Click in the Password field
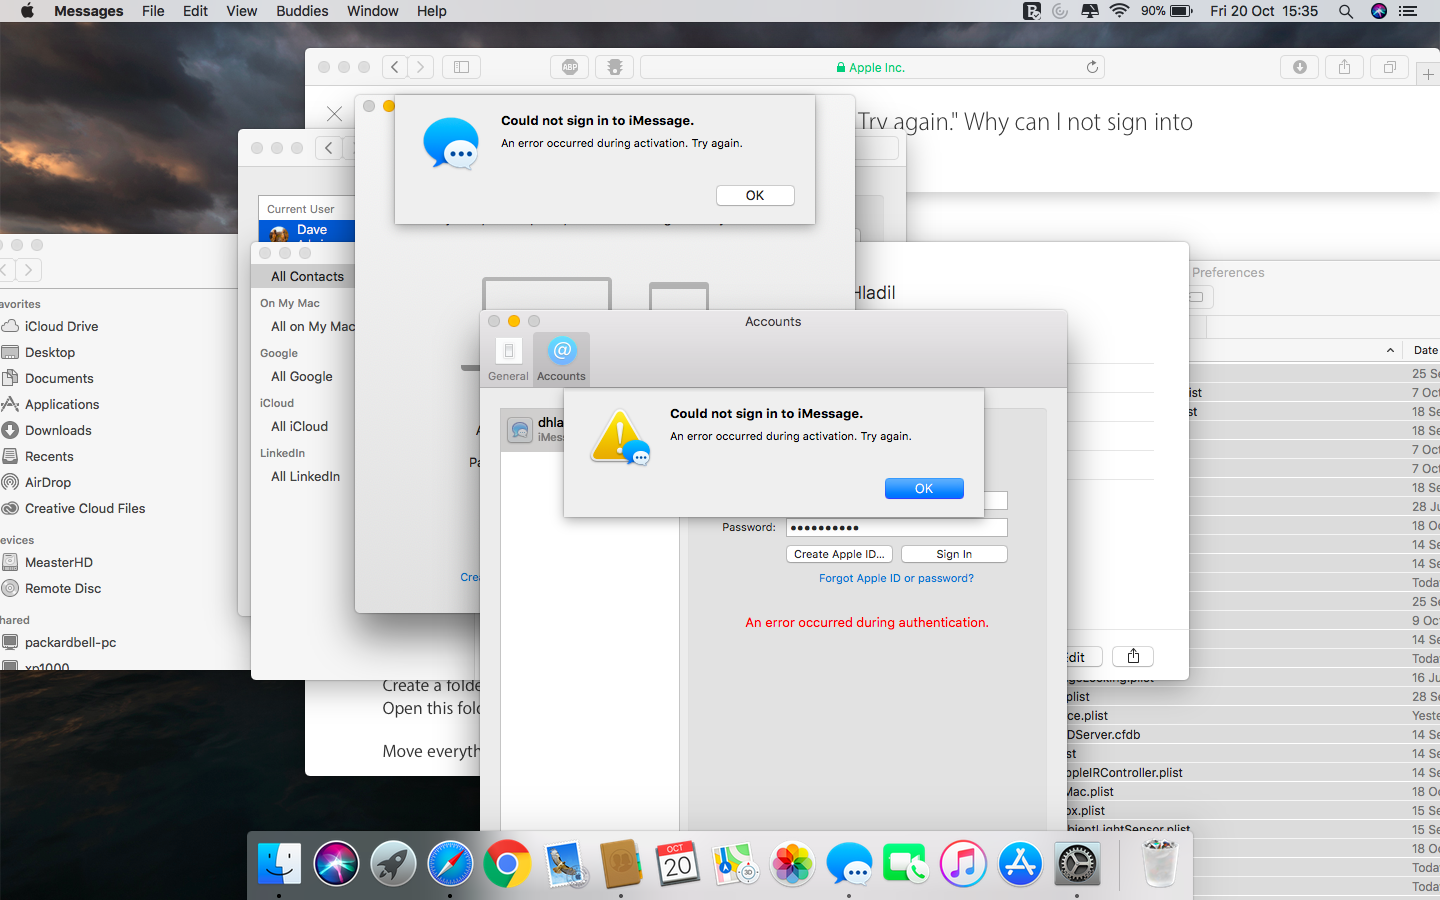1440x900 pixels. [897, 527]
